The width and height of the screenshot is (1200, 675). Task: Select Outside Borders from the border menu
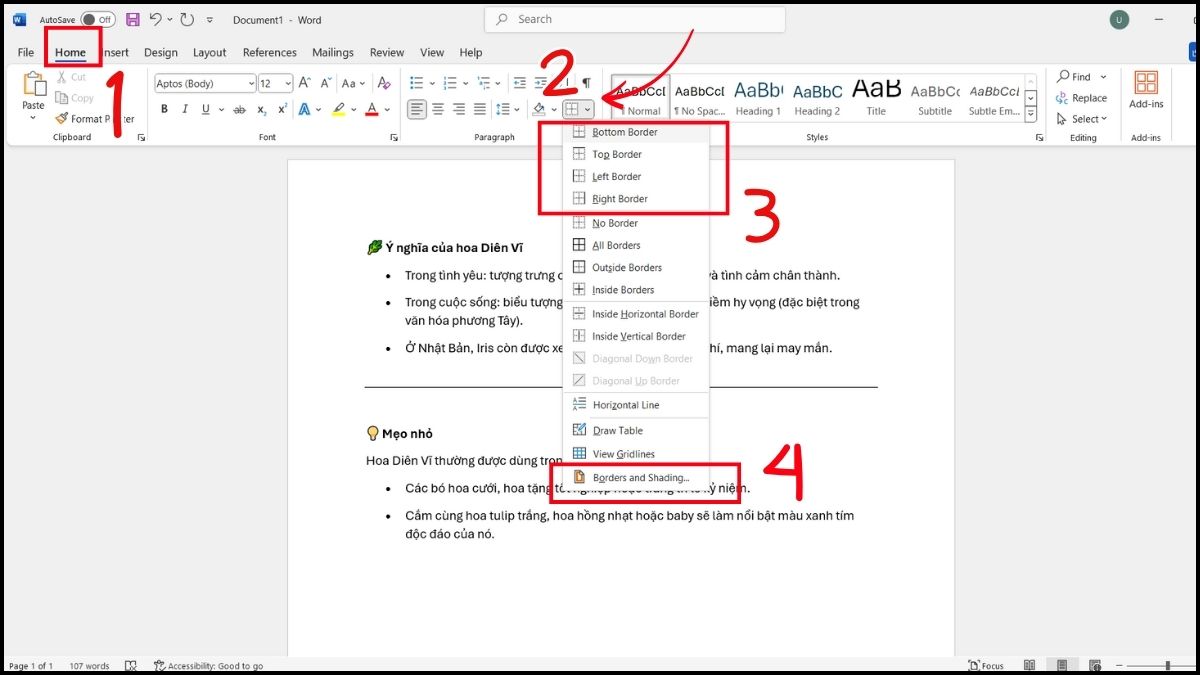[x=626, y=268]
